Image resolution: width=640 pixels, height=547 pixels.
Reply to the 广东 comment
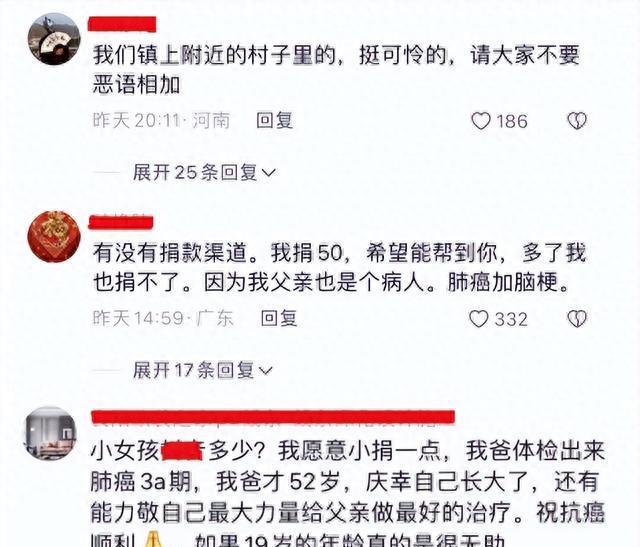[279, 318]
